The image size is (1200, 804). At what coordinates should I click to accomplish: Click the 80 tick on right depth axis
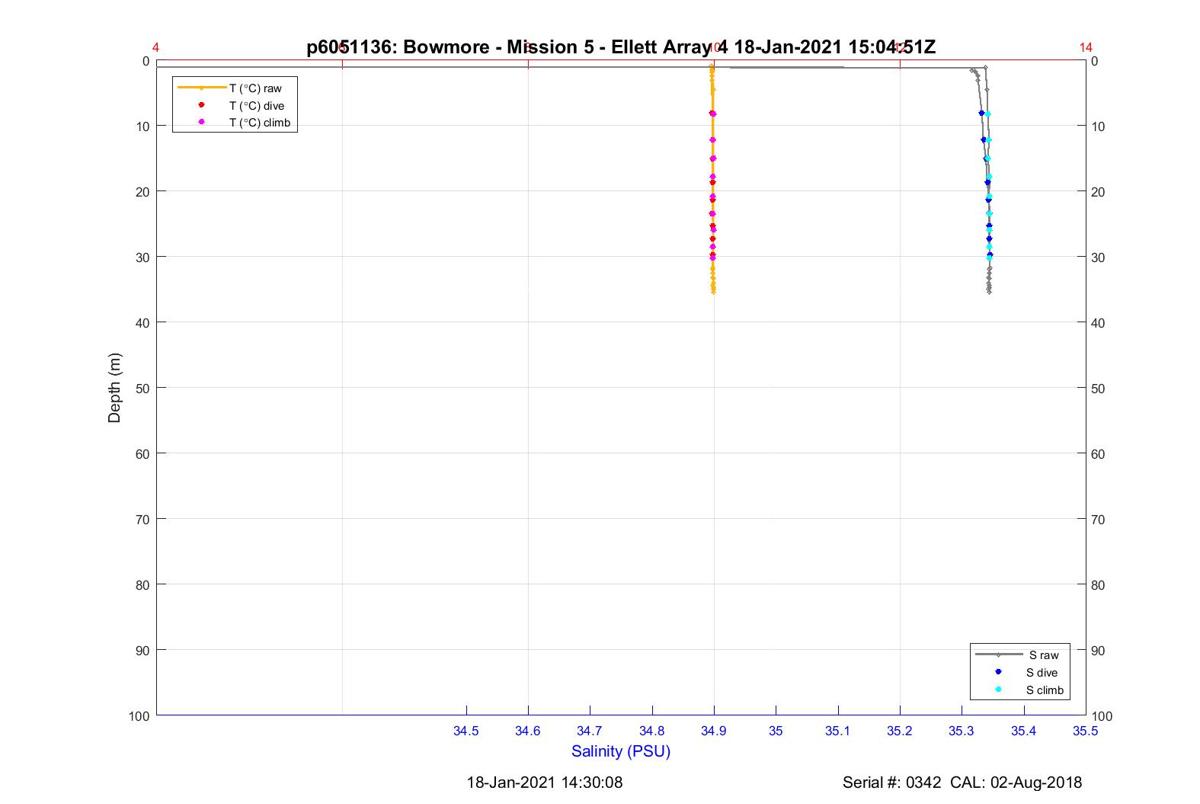tap(1099, 584)
